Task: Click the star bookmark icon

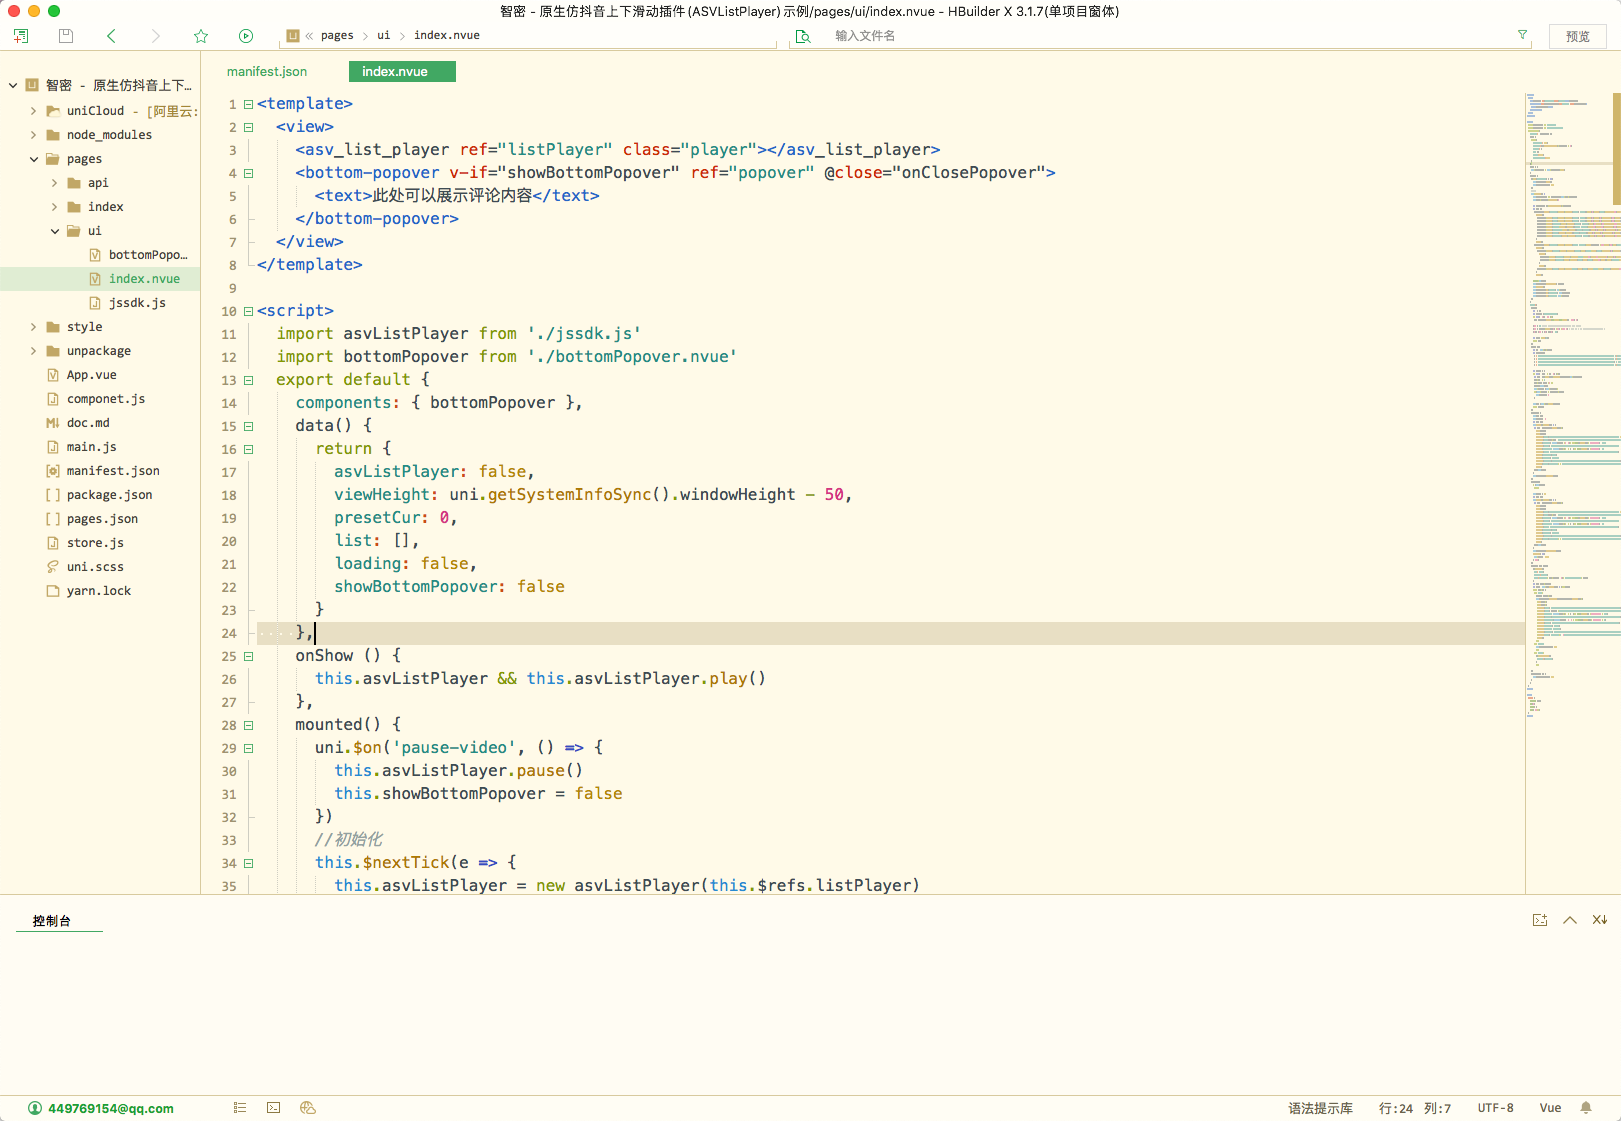Action: 201,36
